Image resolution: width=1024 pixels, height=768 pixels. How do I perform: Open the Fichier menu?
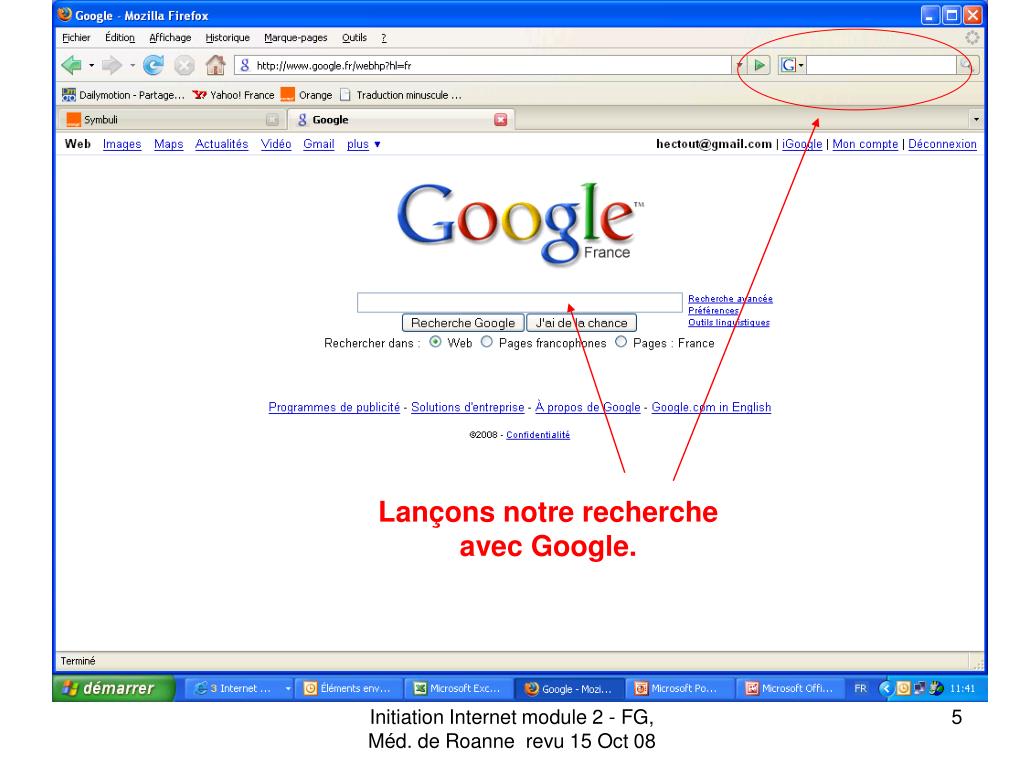76,38
